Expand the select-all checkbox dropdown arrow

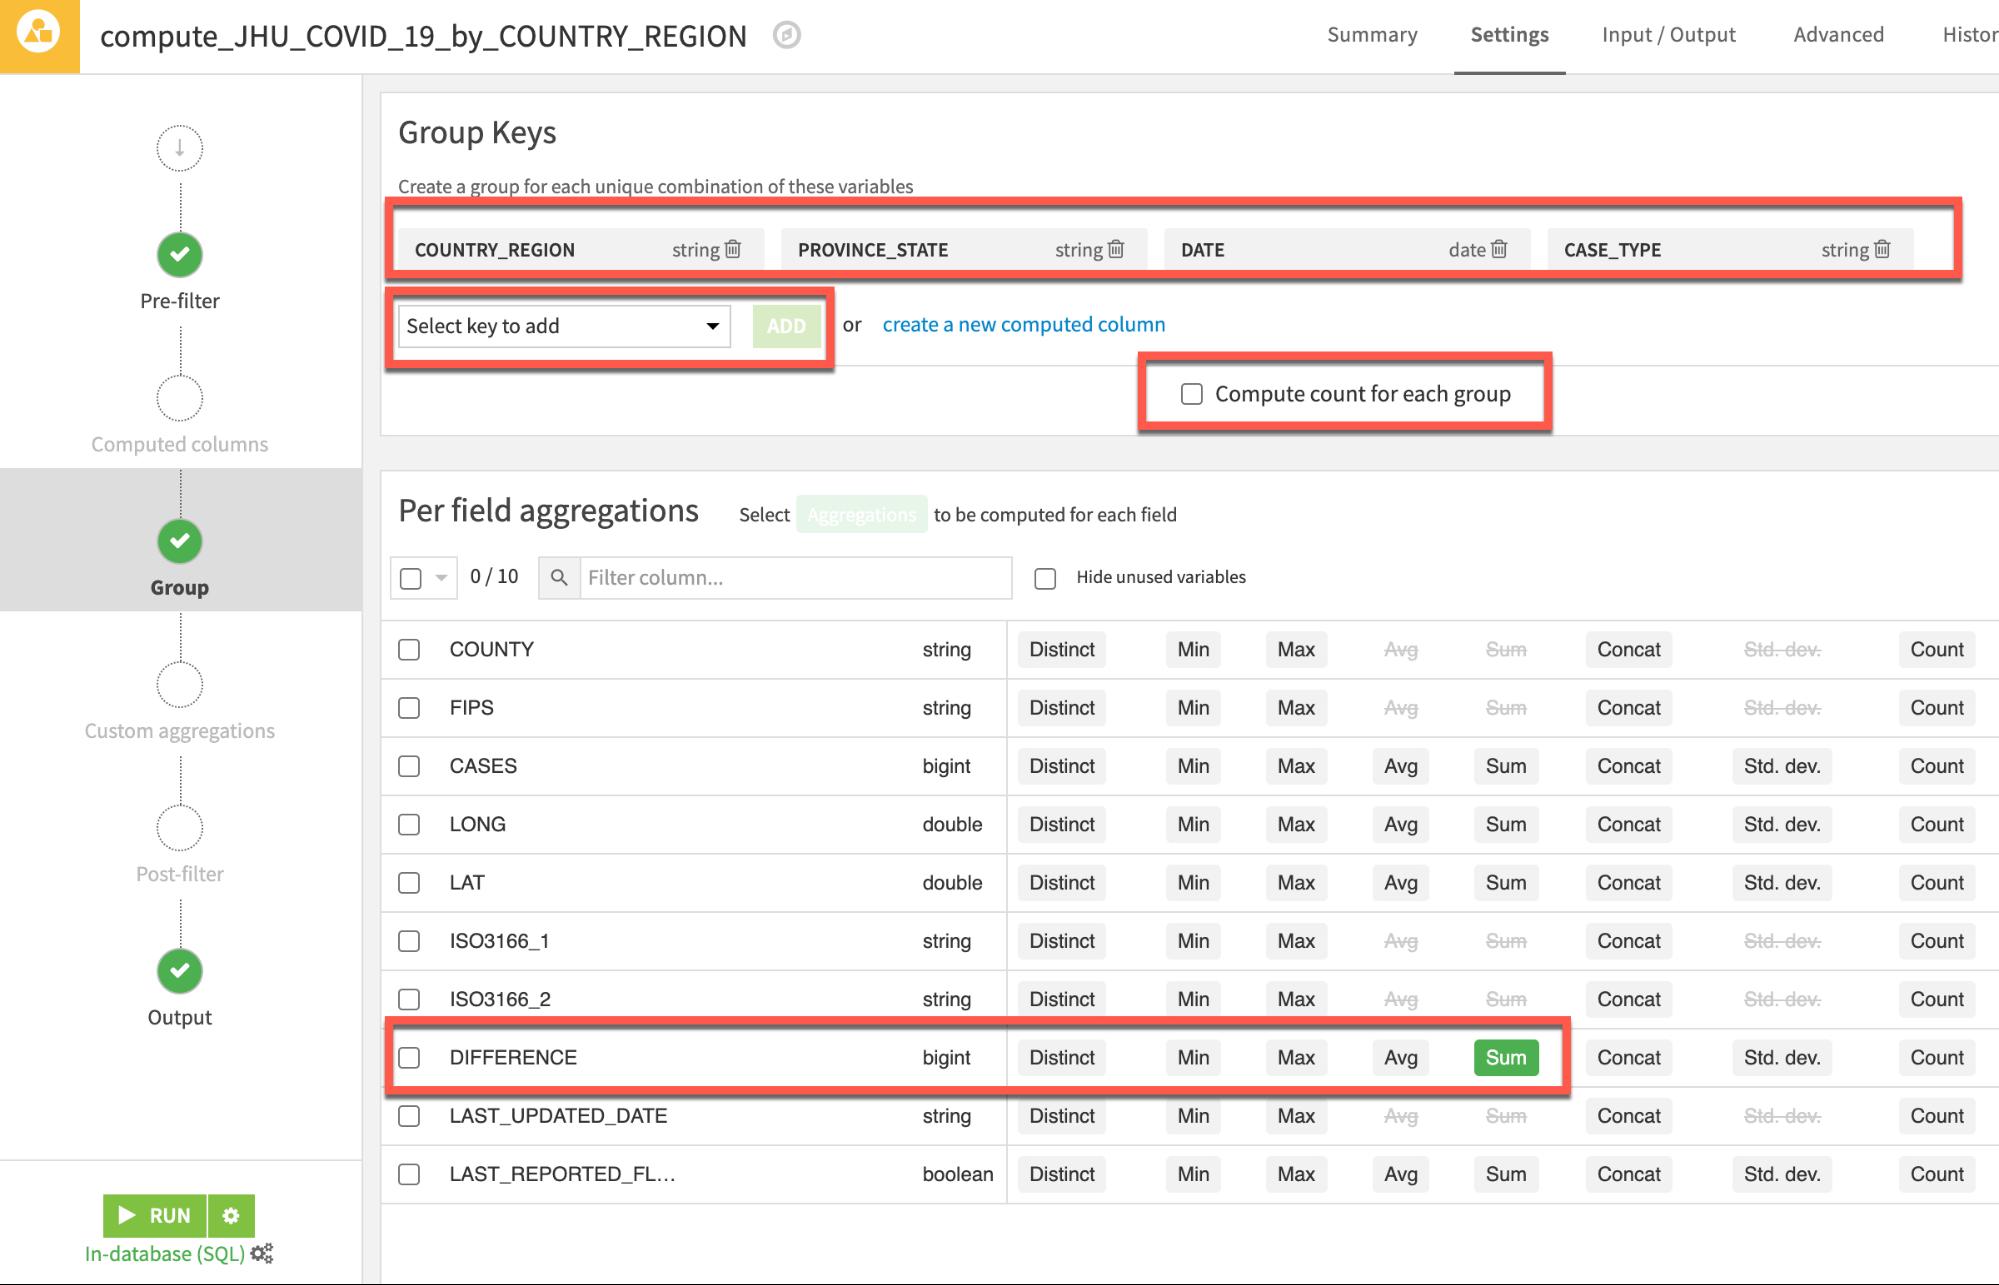(441, 578)
